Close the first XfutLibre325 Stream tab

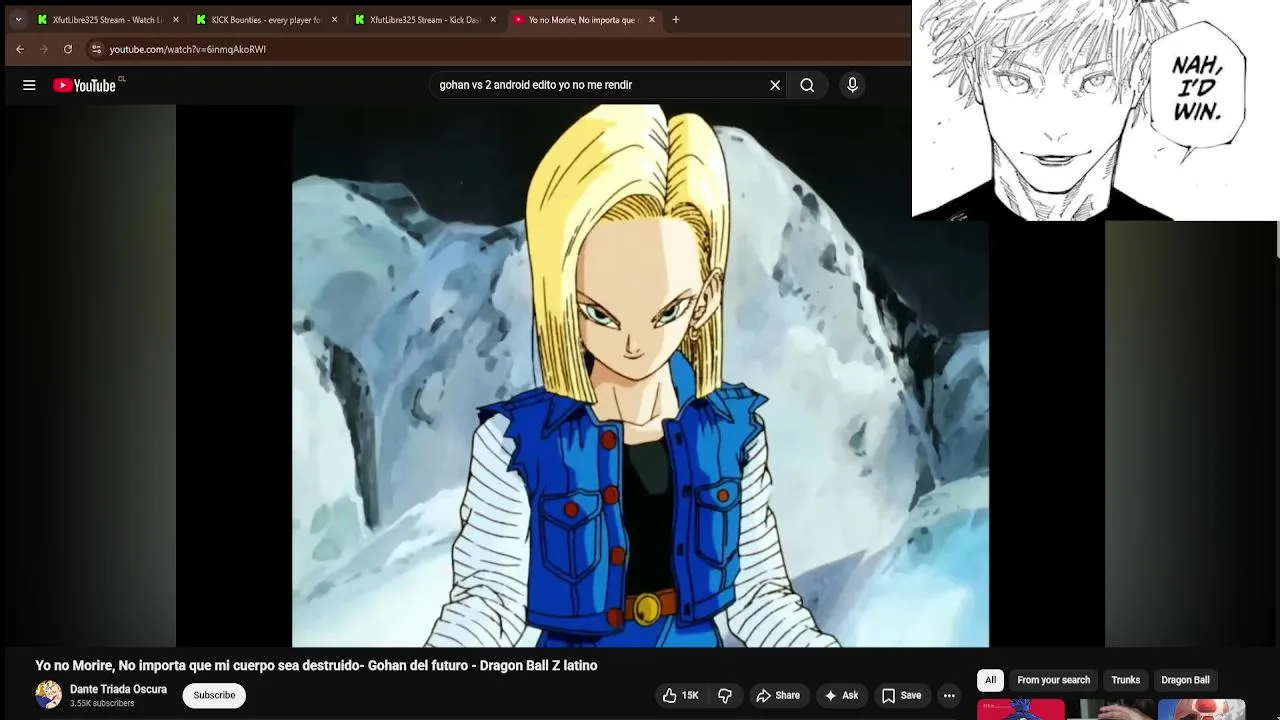[x=176, y=19]
